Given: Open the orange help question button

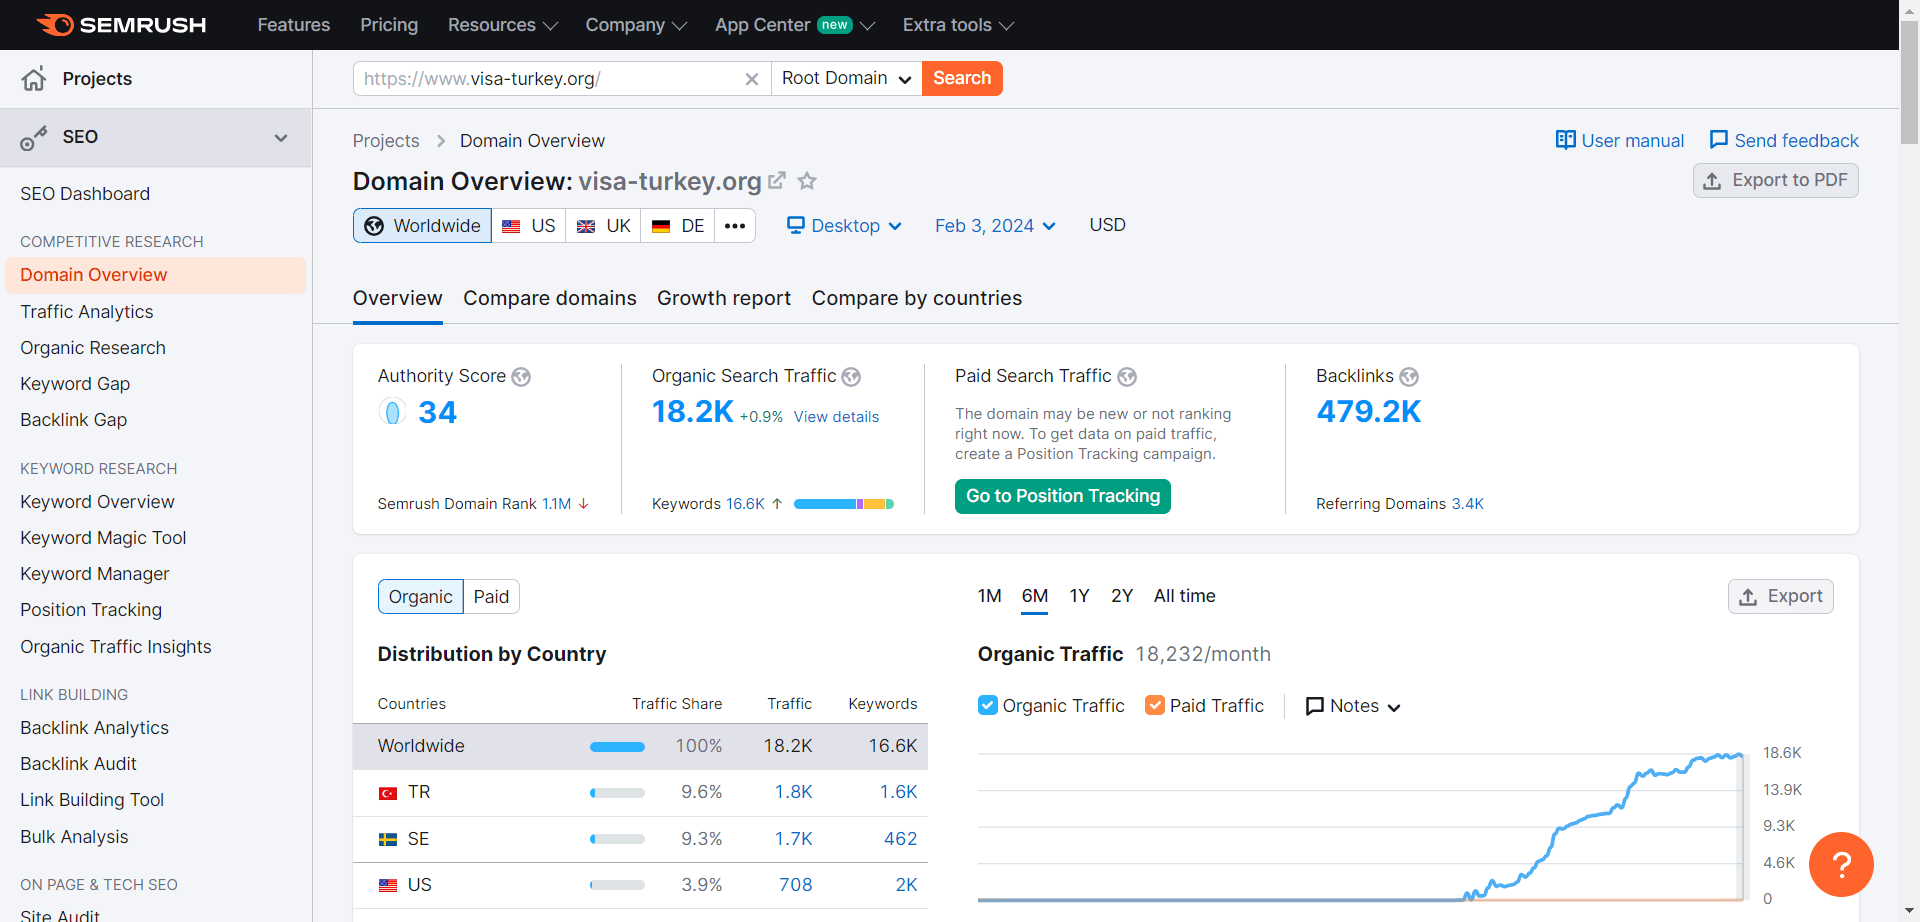Looking at the screenshot, I should (x=1841, y=864).
